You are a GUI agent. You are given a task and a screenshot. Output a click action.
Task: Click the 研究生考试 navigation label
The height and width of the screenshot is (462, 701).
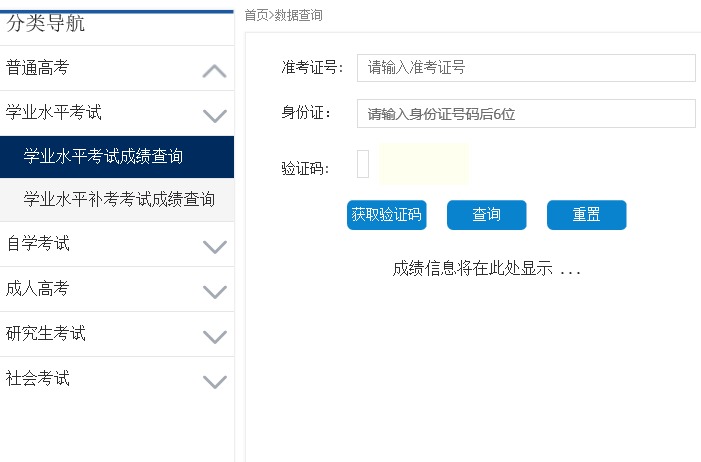coord(46,333)
